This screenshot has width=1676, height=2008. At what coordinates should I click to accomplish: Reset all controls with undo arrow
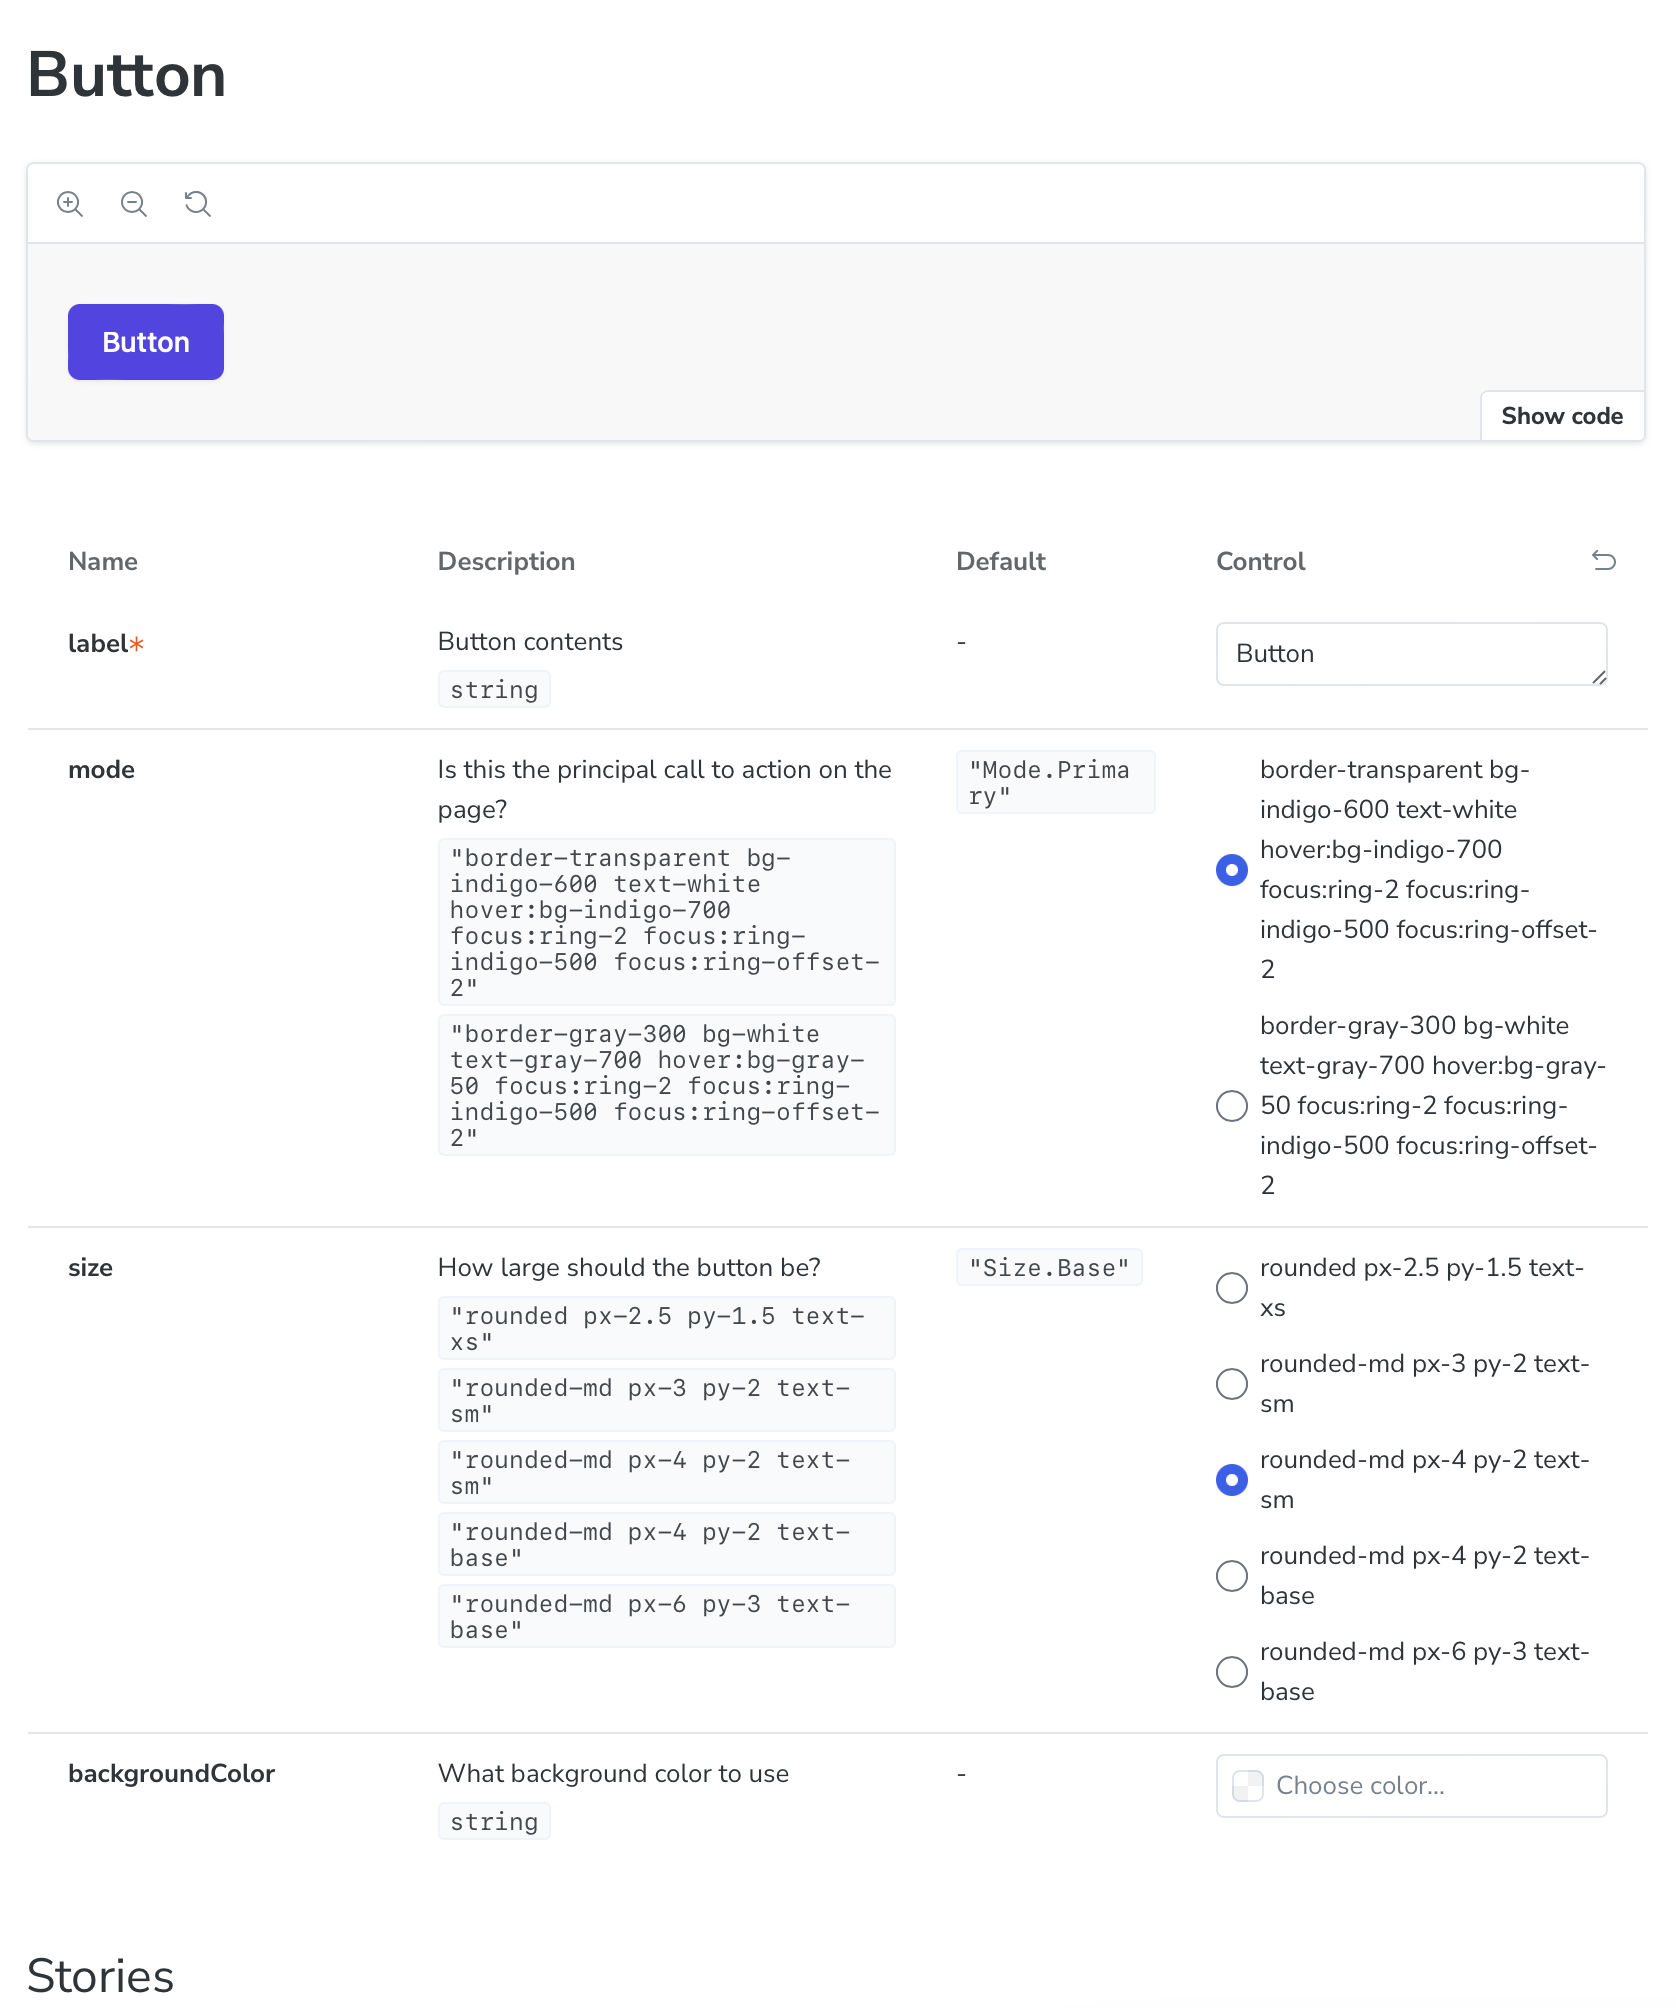click(x=1604, y=561)
